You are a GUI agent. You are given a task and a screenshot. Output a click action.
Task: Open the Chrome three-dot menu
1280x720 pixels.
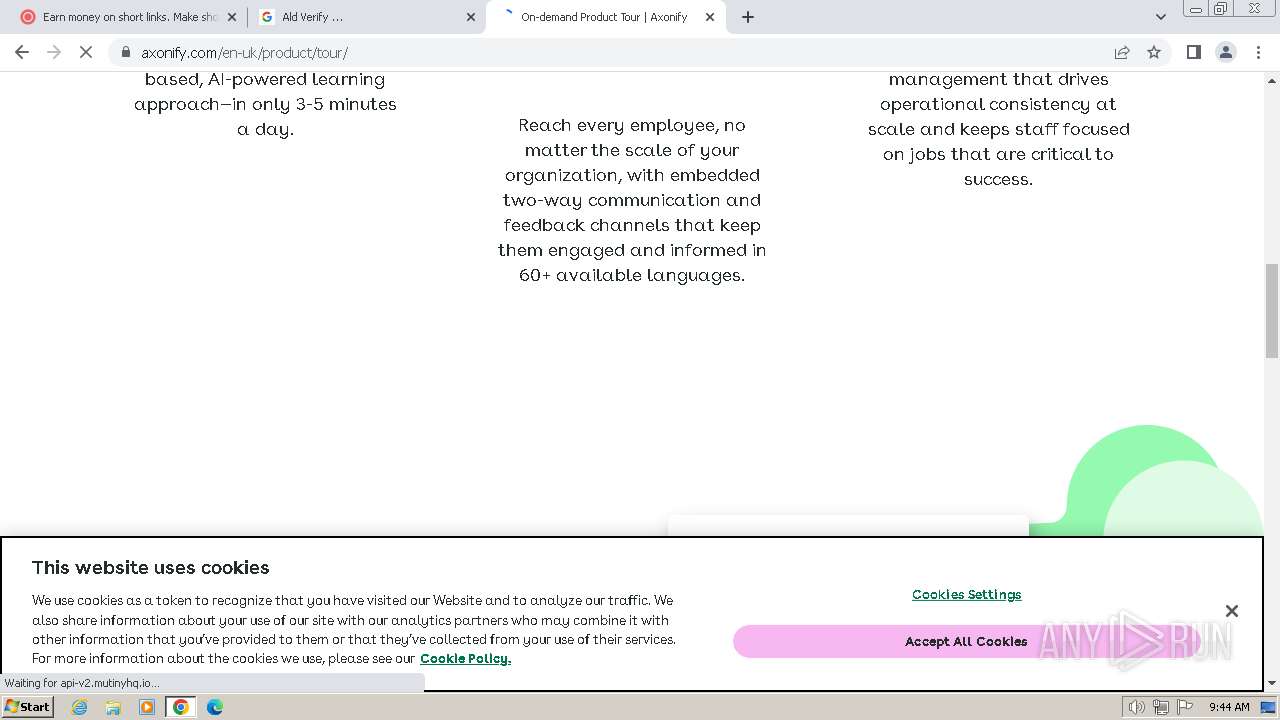(x=1258, y=52)
